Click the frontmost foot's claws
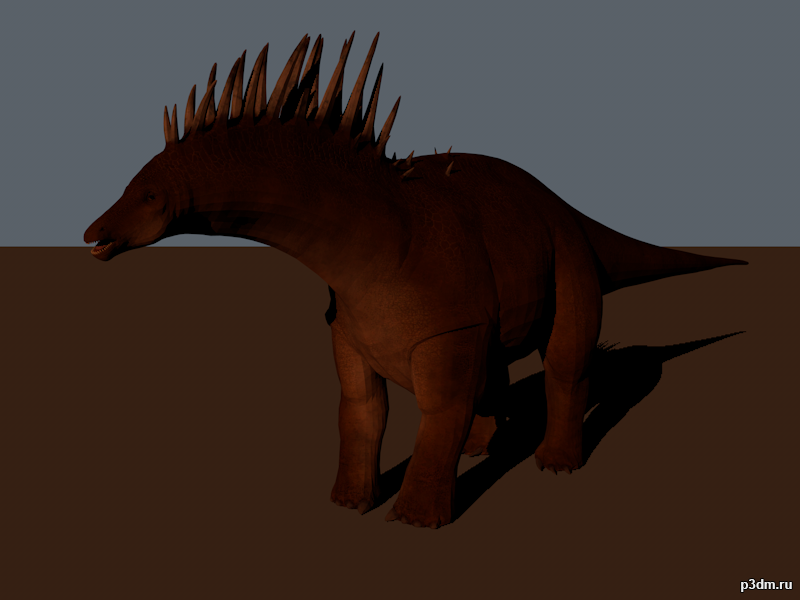Image resolution: width=800 pixels, height=600 pixels. point(418,518)
